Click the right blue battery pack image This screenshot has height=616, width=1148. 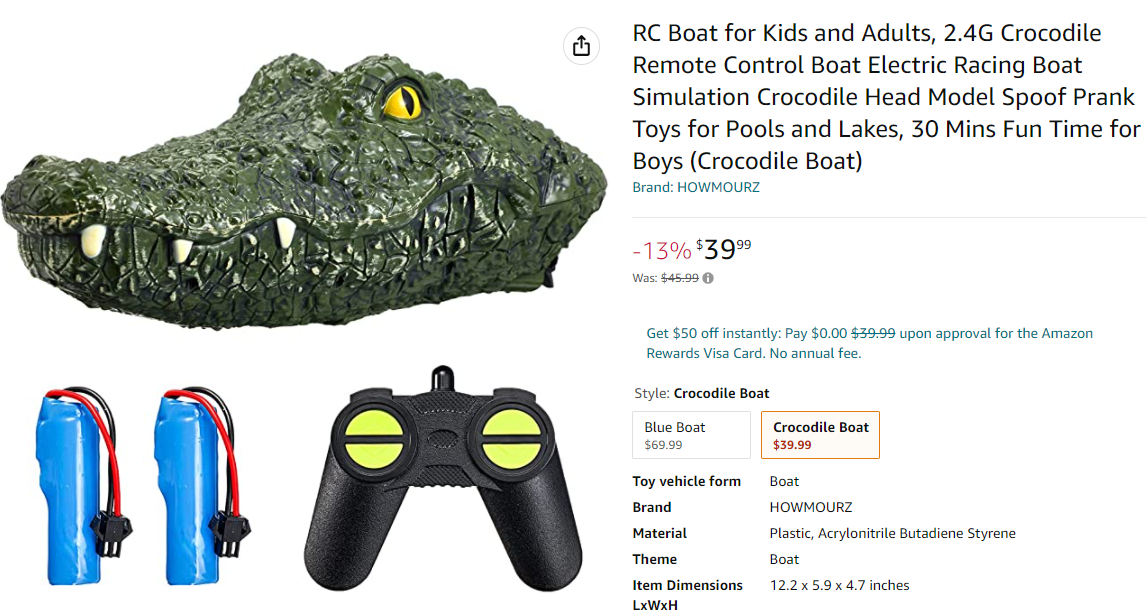point(191,478)
